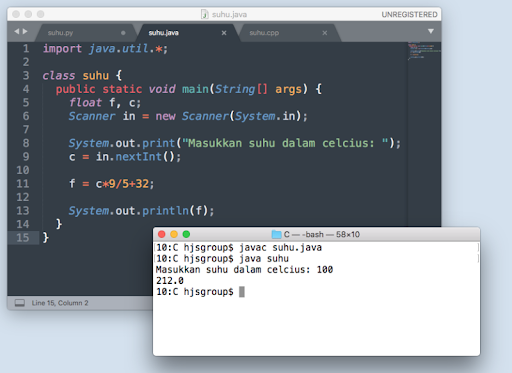Toggle the side bar panel switcher icon
This screenshot has height=373, width=512.
[x=20, y=303]
